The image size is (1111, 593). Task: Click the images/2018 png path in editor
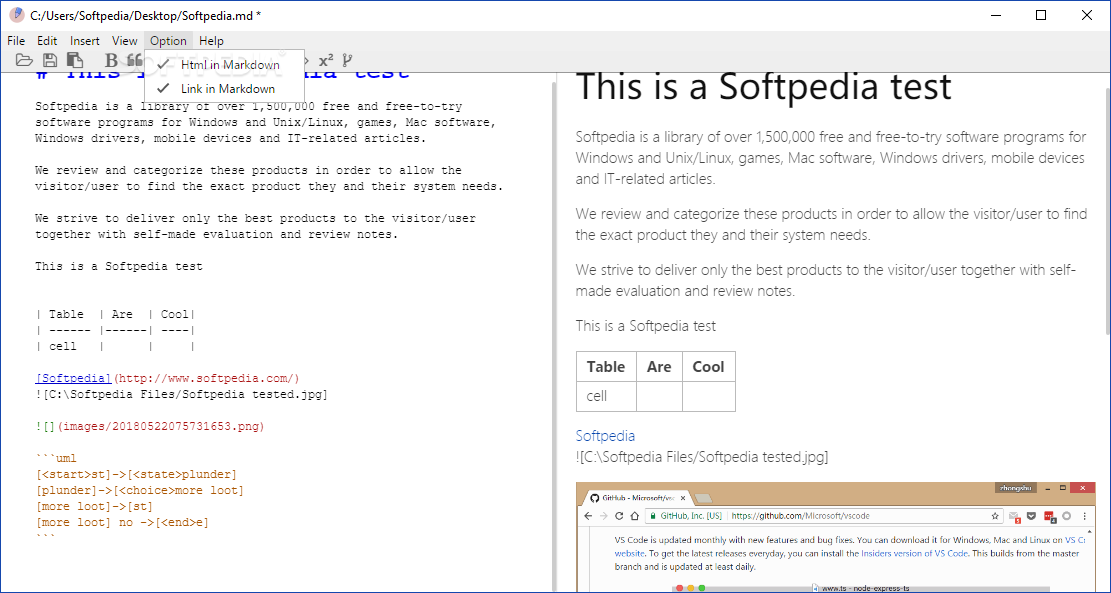160,427
